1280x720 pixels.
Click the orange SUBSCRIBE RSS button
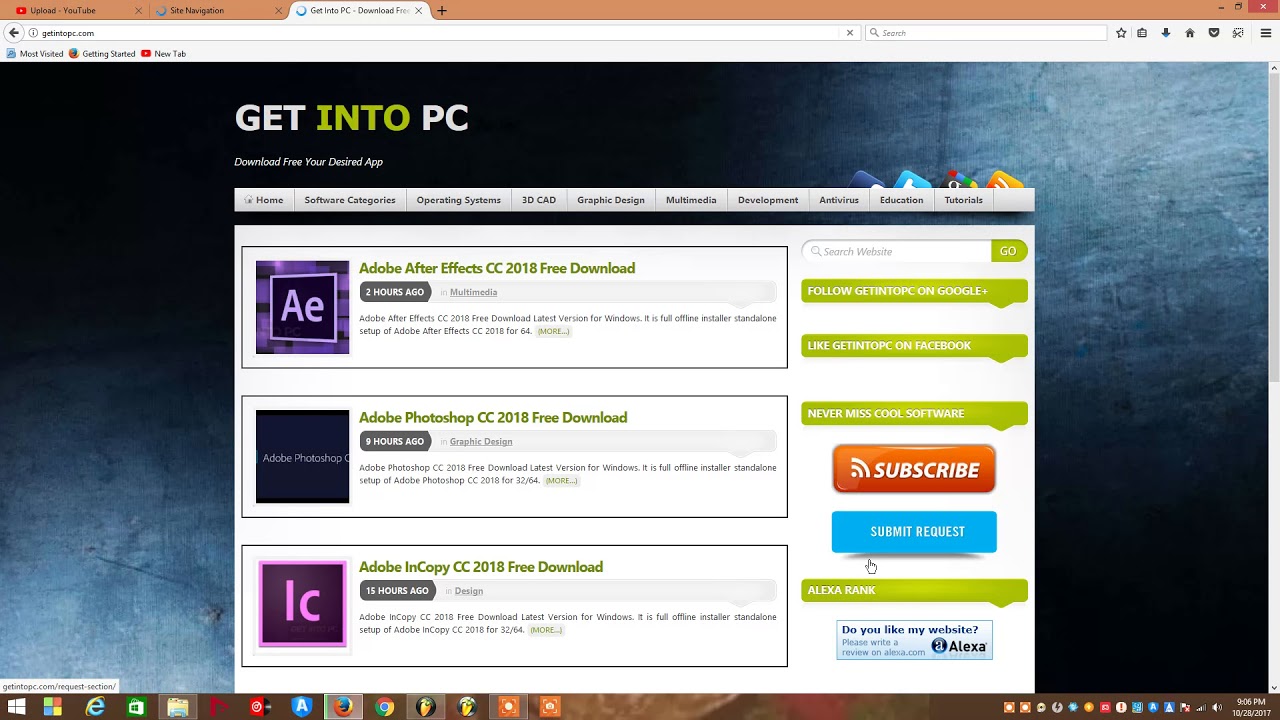[x=914, y=469]
